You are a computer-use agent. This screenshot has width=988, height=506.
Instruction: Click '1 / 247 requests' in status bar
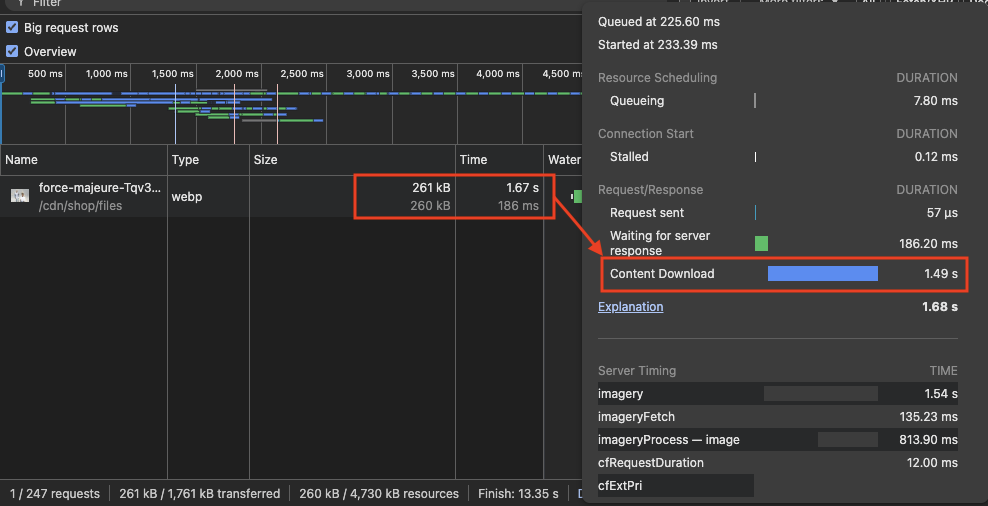click(x=55, y=493)
